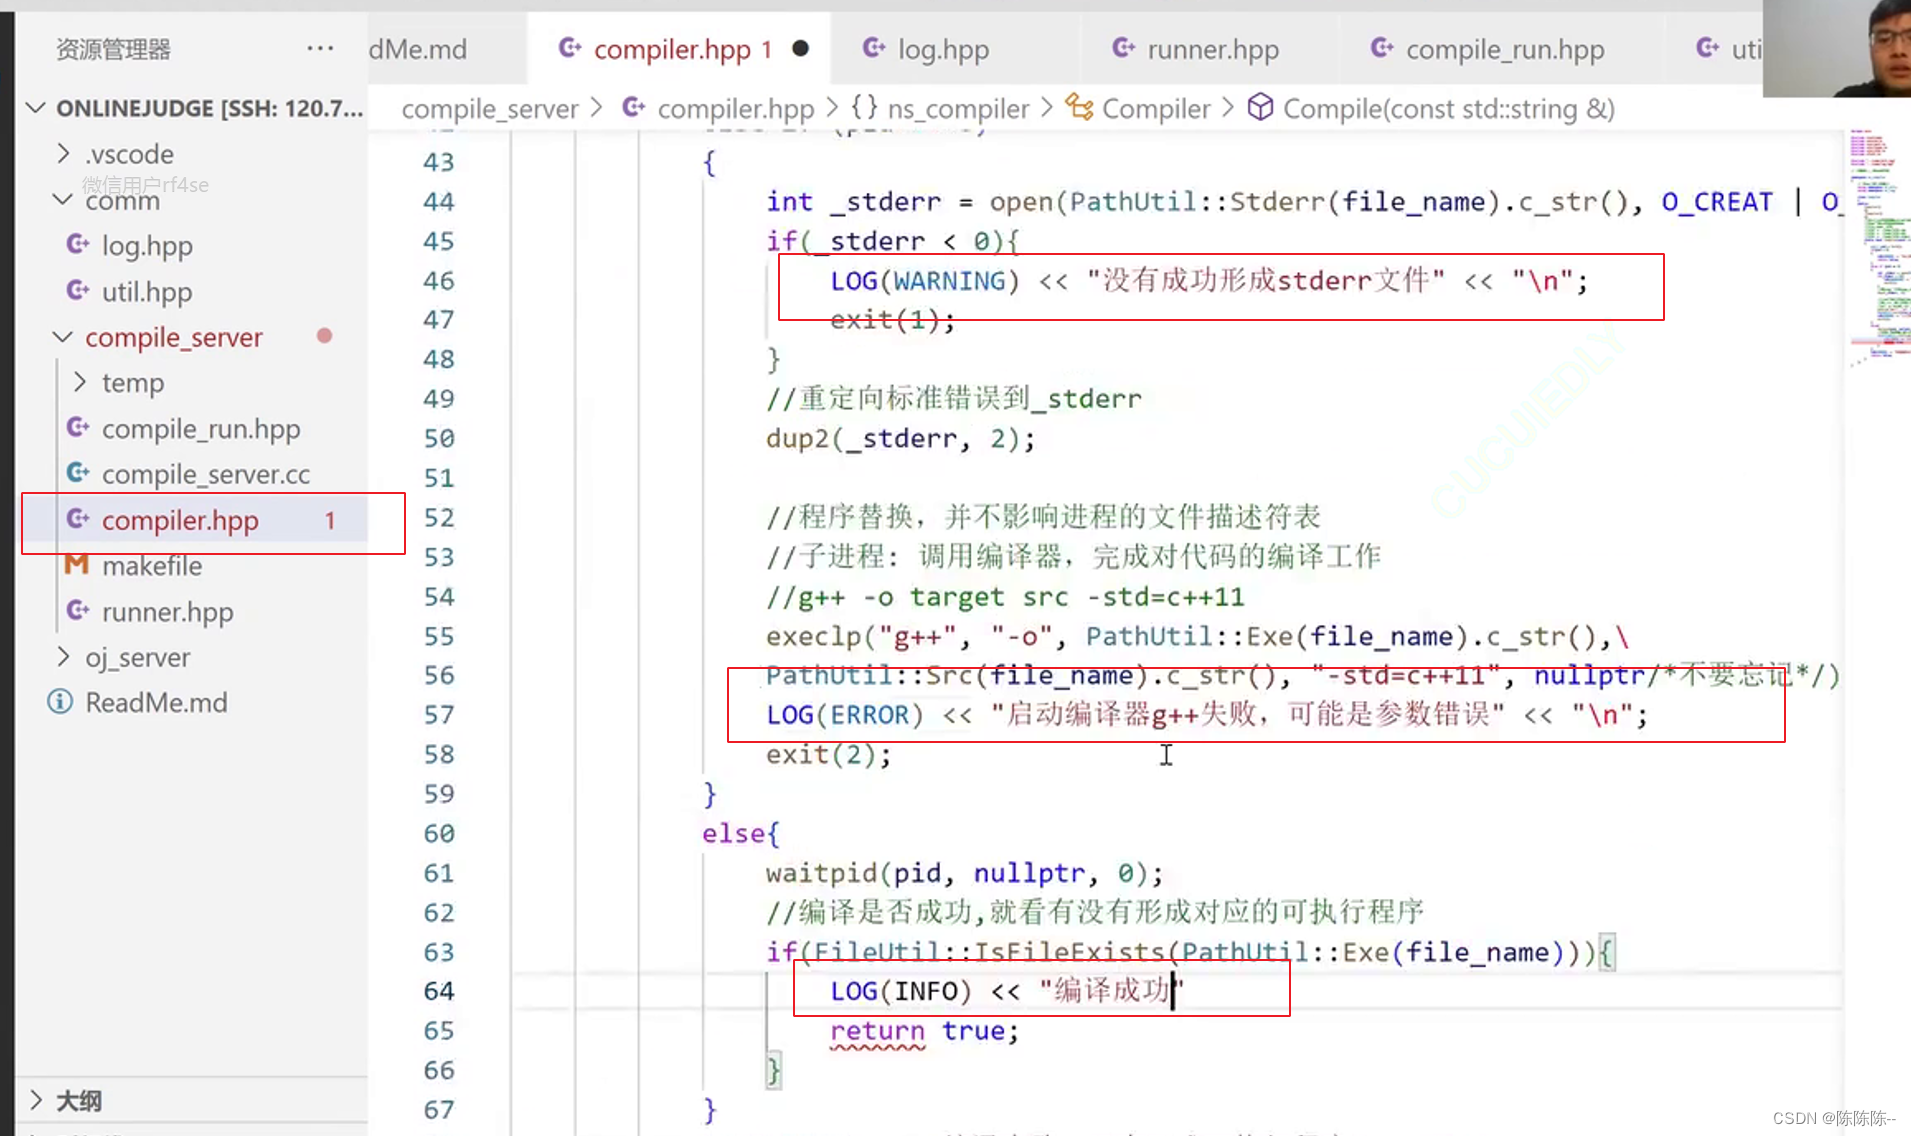Image resolution: width=1911 pixels, height=1136 pixels.
Task: Open util.hpp in the explorer
Action: pos(147,292)
